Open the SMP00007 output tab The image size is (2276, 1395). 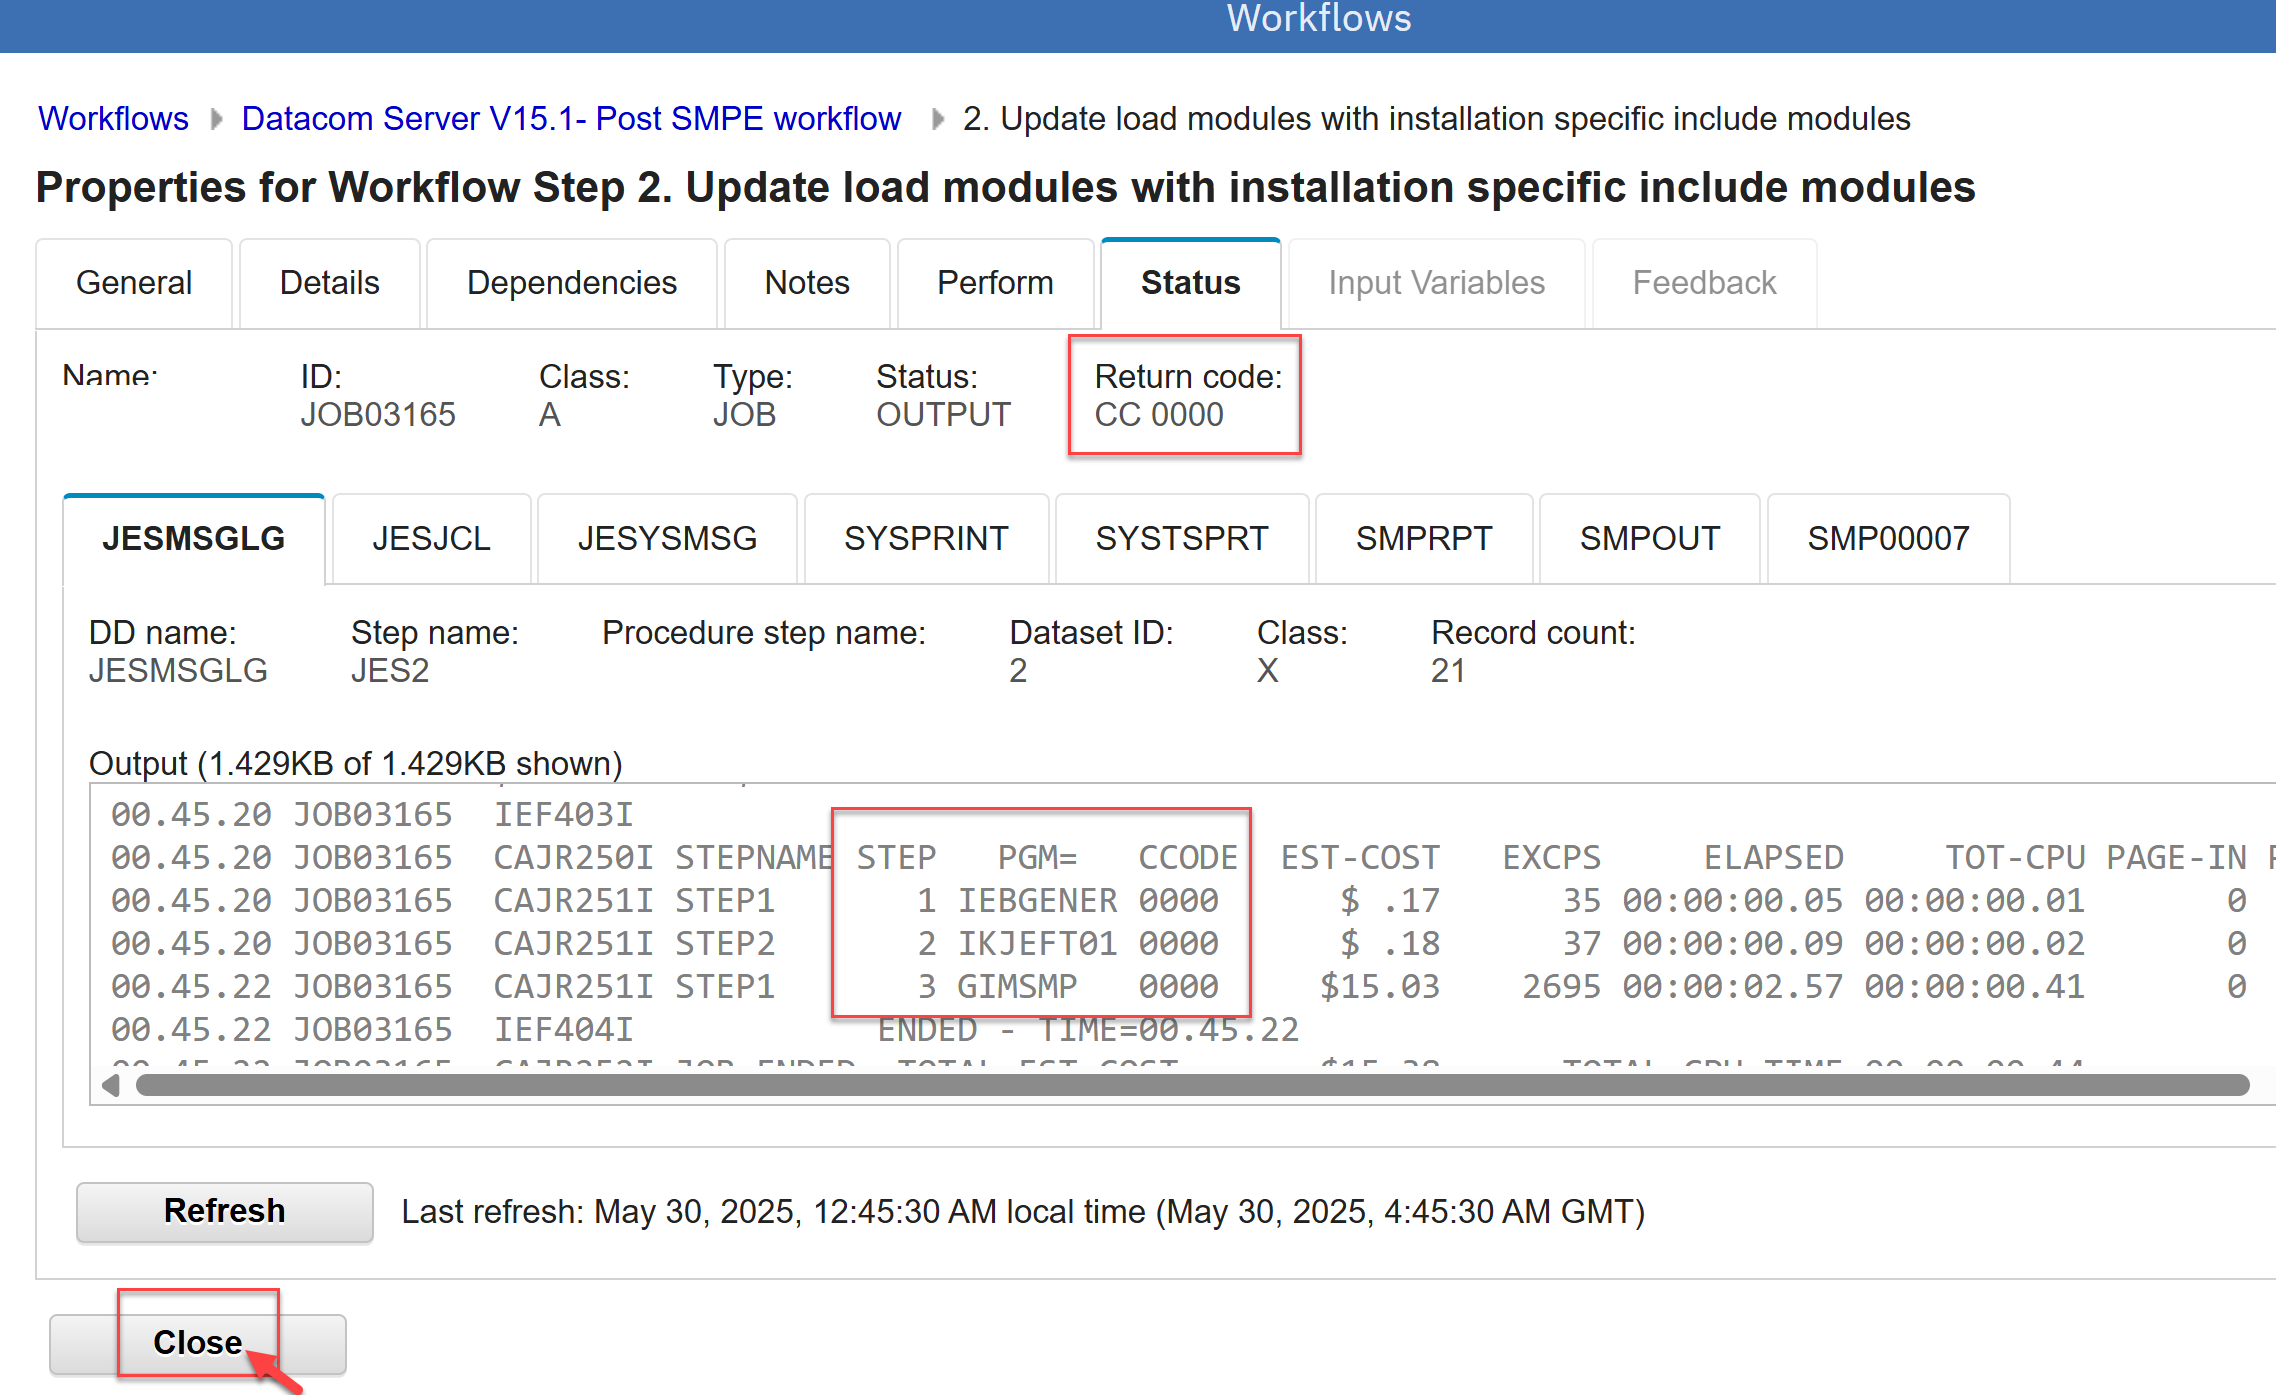(1887, 539)
